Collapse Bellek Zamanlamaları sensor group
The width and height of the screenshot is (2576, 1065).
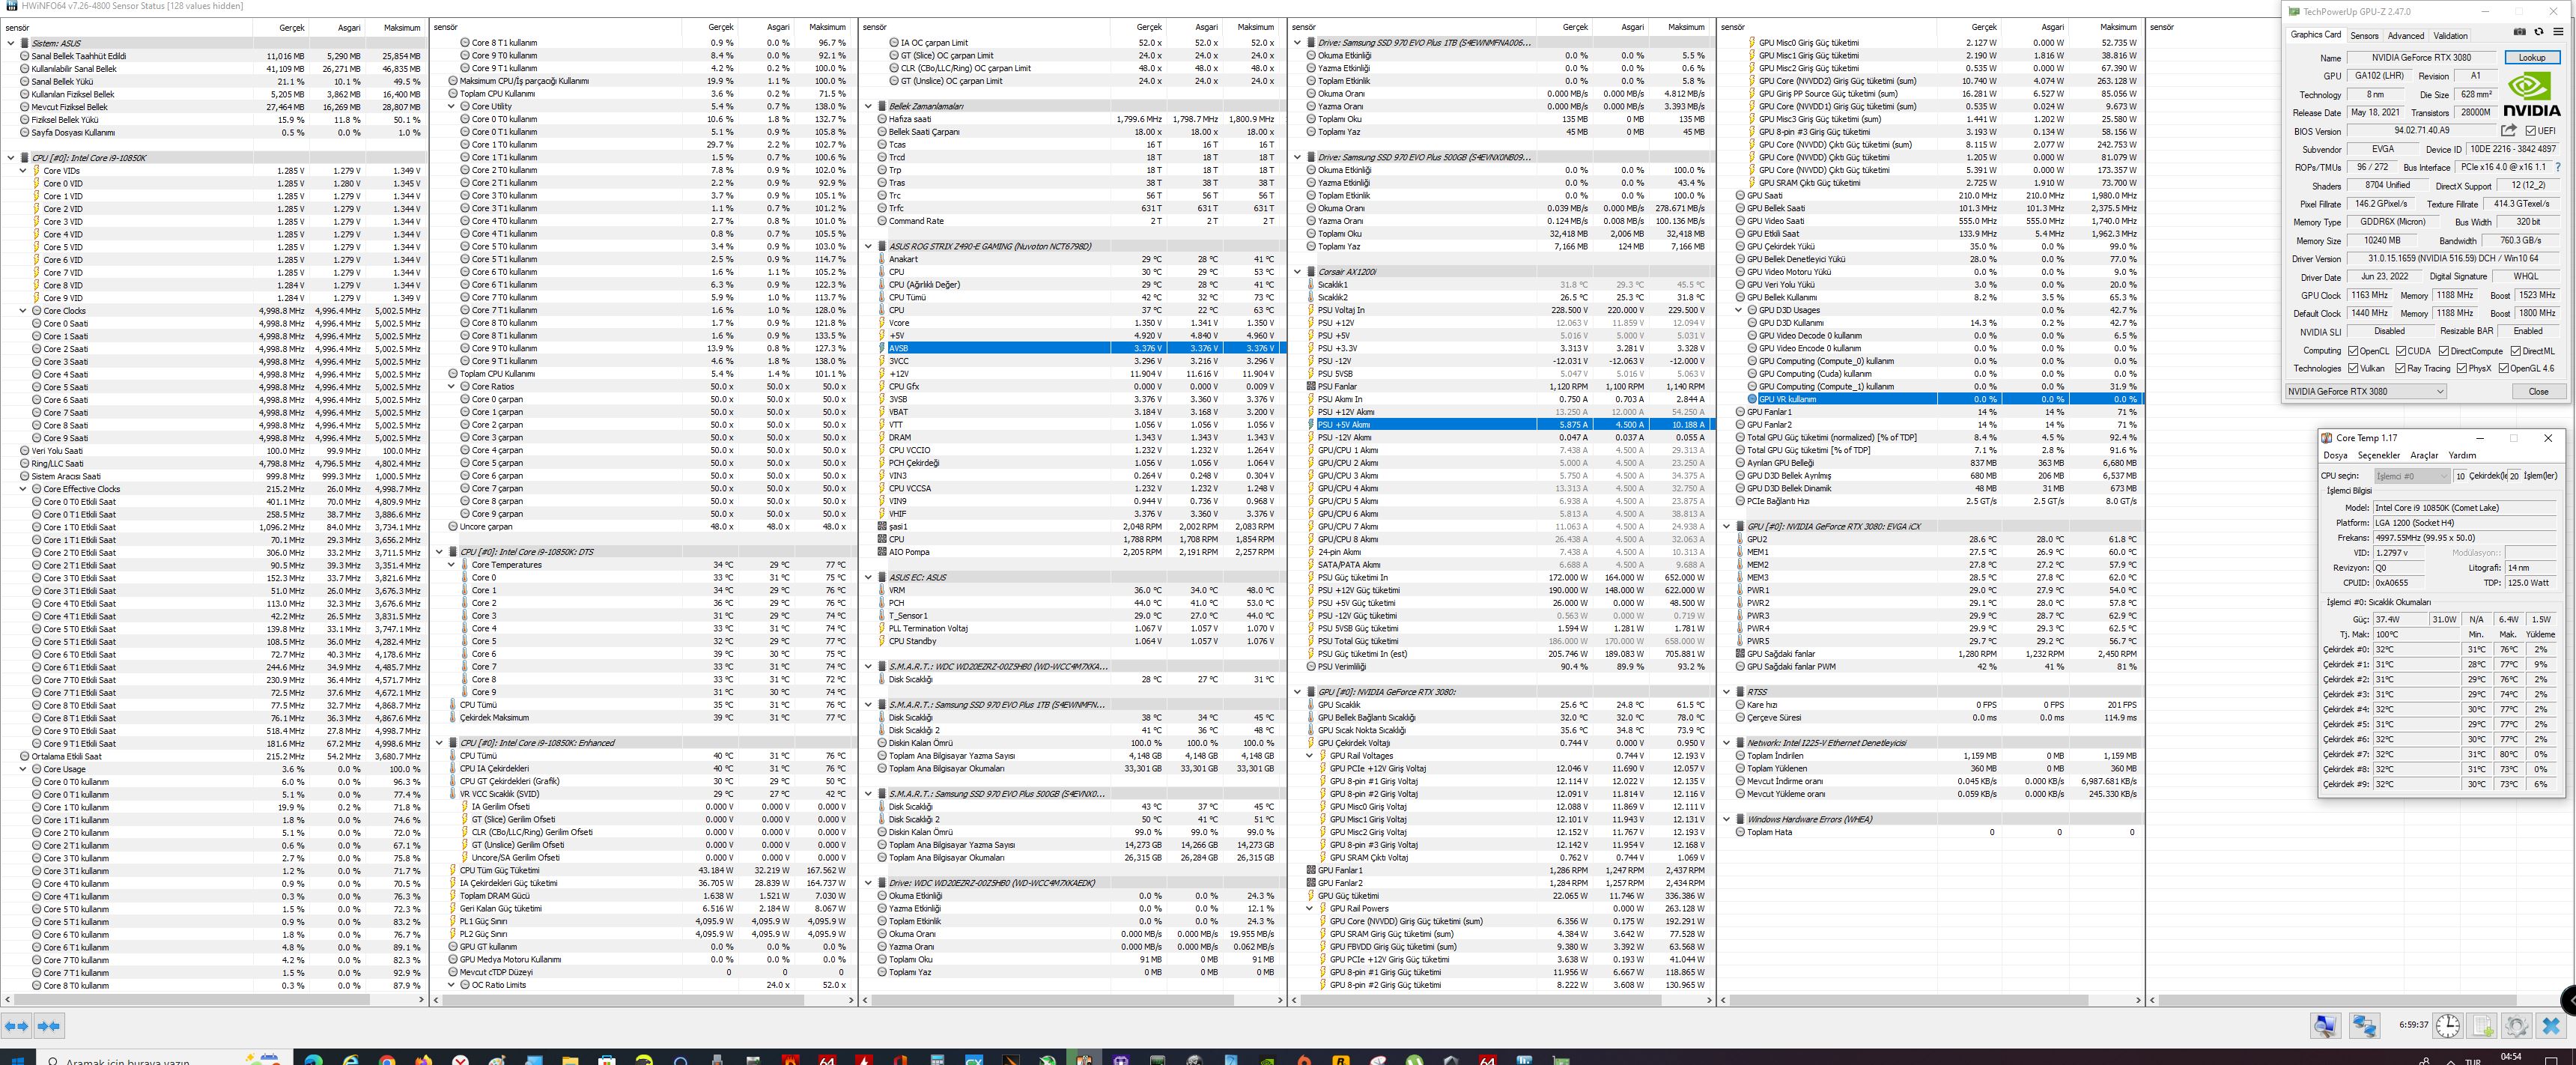(869, 106)
